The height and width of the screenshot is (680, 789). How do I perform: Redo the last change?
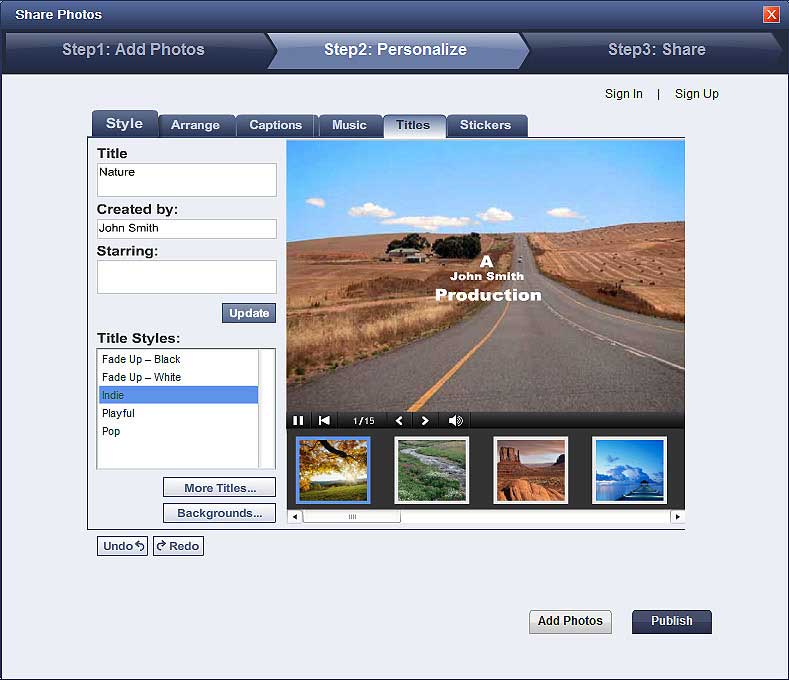pos(178,546)
